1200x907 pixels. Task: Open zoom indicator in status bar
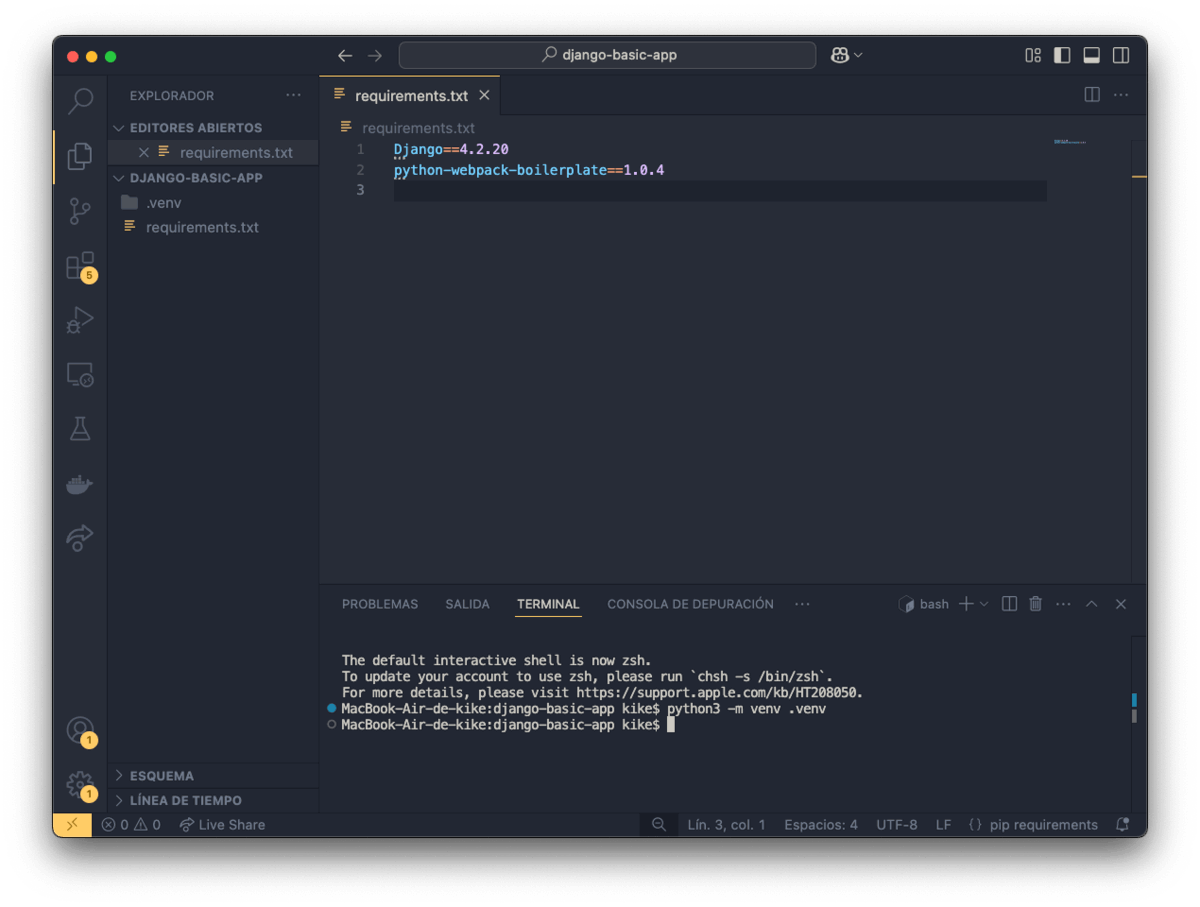point(659,825)
